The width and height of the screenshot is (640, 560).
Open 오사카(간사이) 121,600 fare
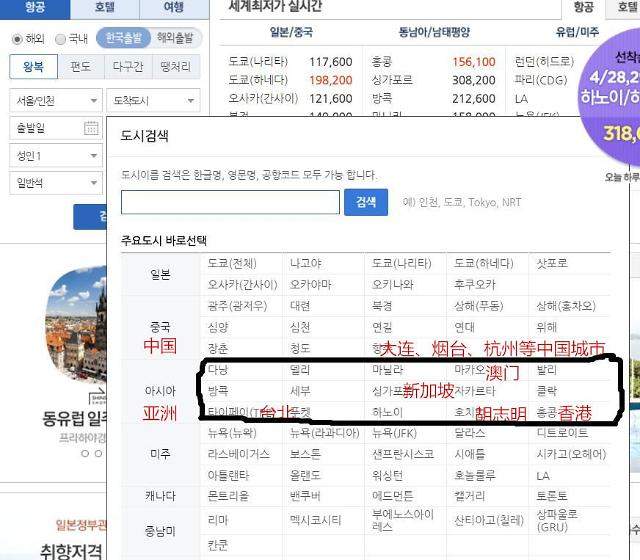(x=290, y=98)
